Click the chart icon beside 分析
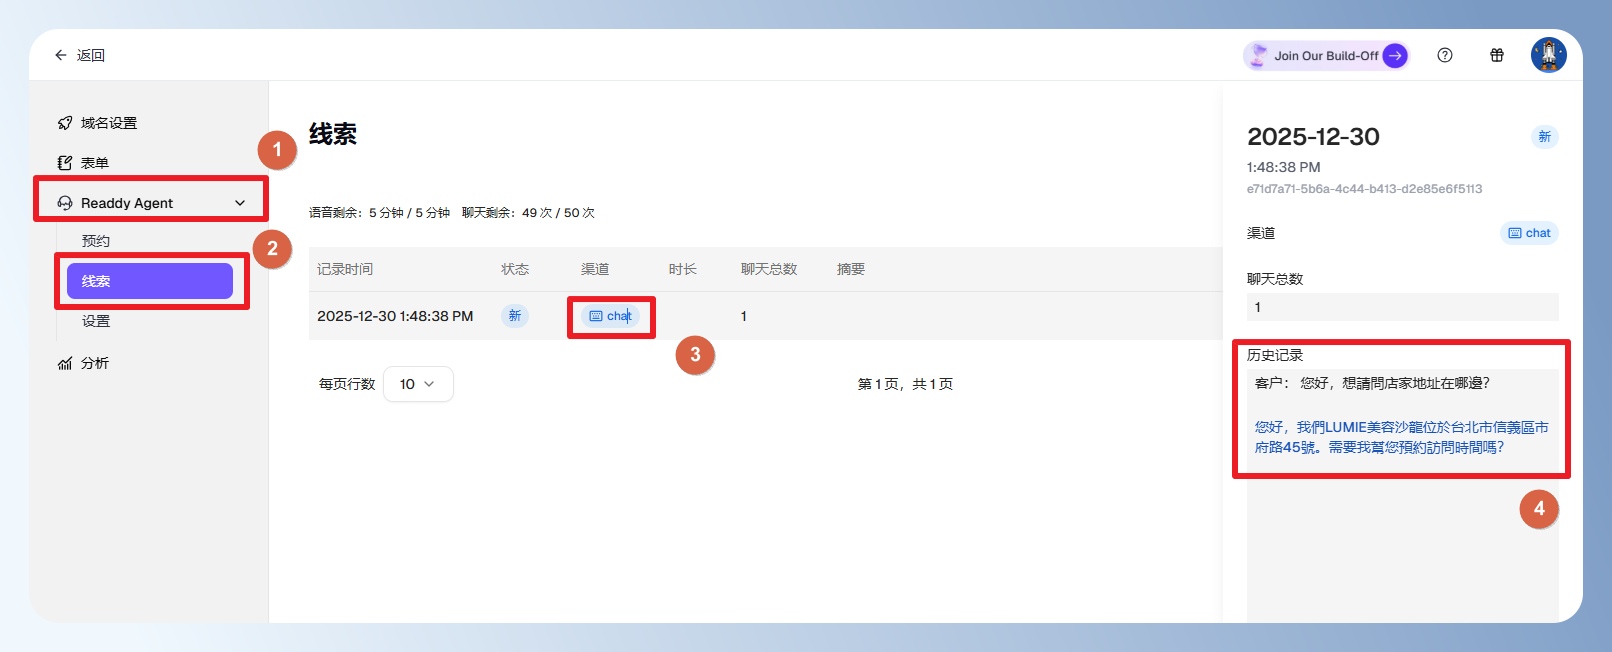1612x652 pixels. tap(65, 363)
